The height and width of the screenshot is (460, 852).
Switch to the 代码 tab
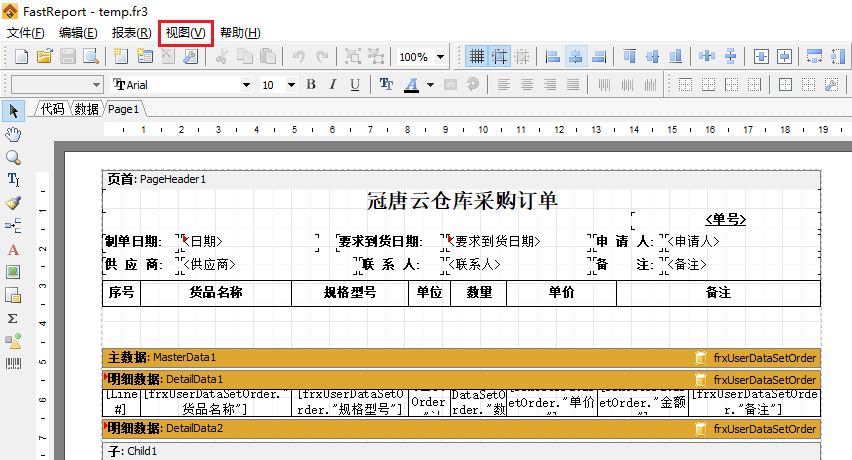coord(52,109)
